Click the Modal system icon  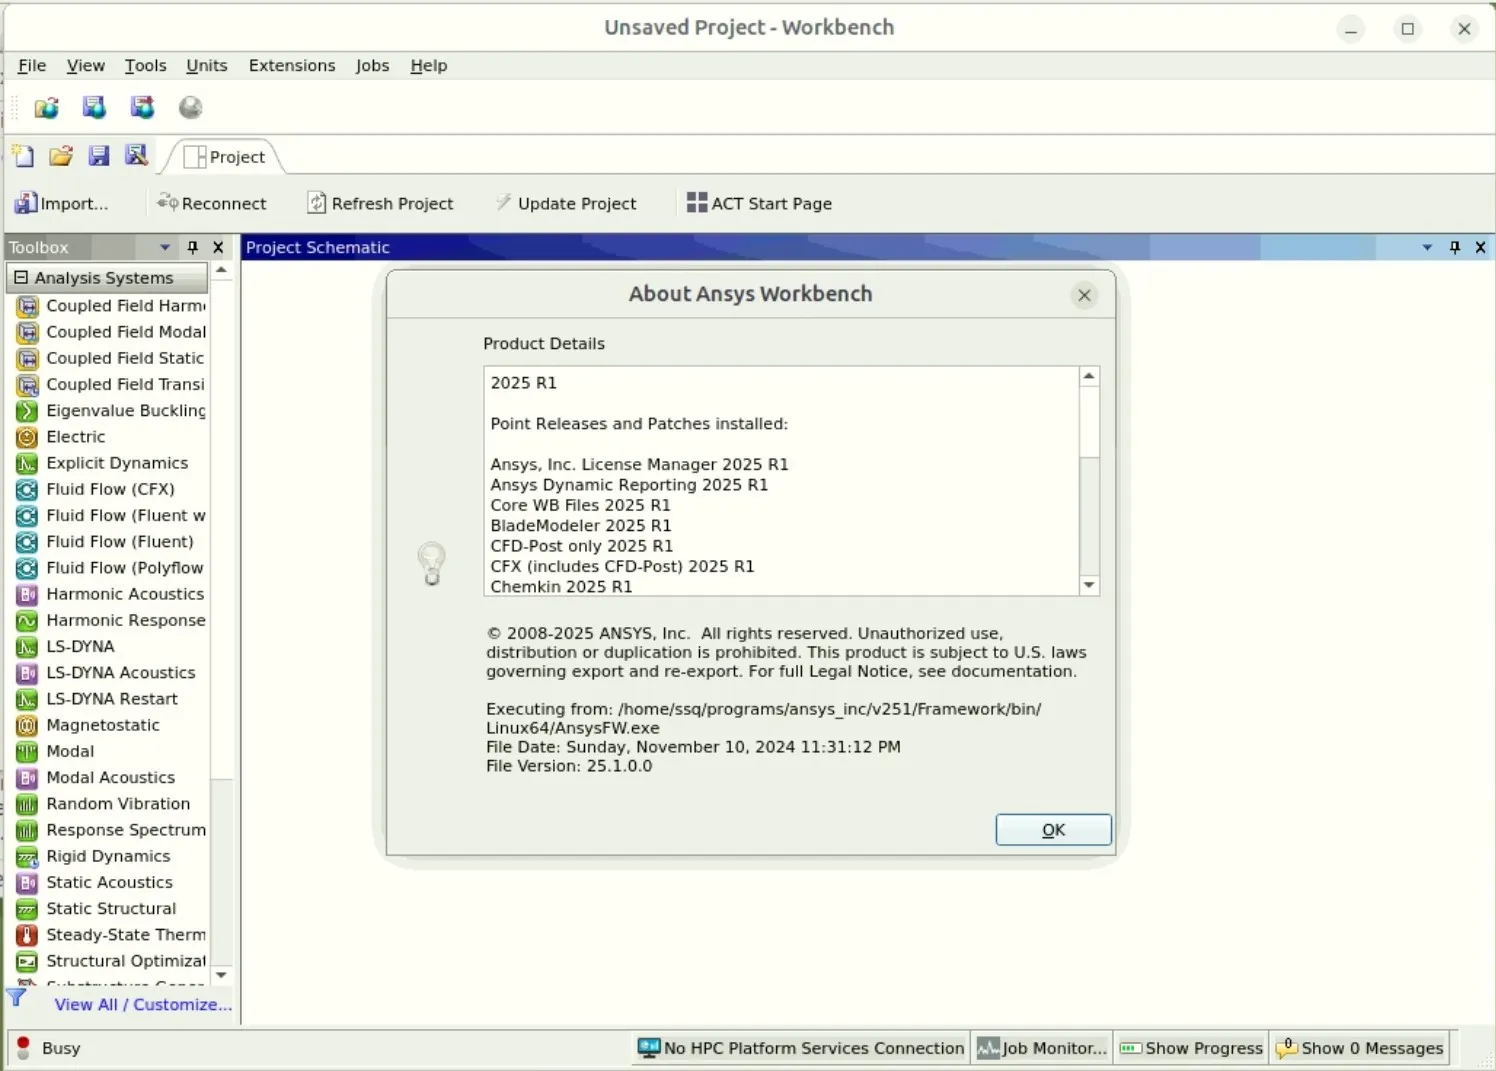point(27,752)
